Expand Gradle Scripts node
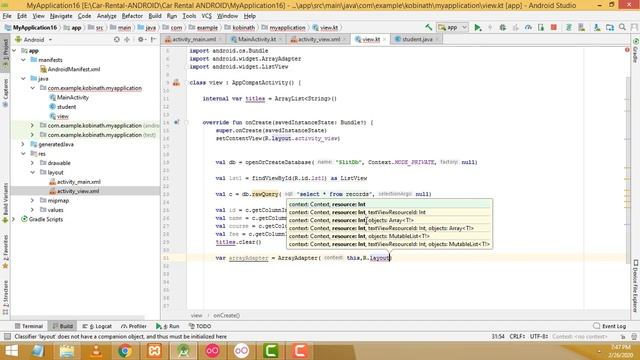Screen dimensions: 640x360 click(x=14, y=219)
